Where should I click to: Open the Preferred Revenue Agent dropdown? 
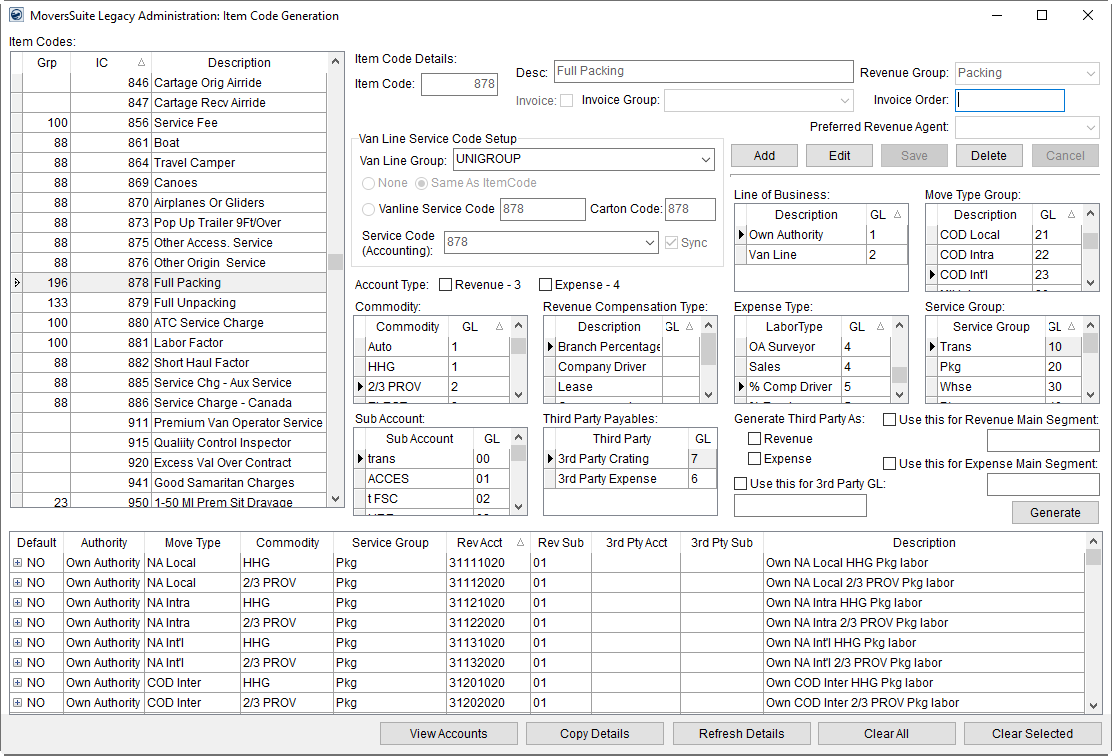[1089, 127]
